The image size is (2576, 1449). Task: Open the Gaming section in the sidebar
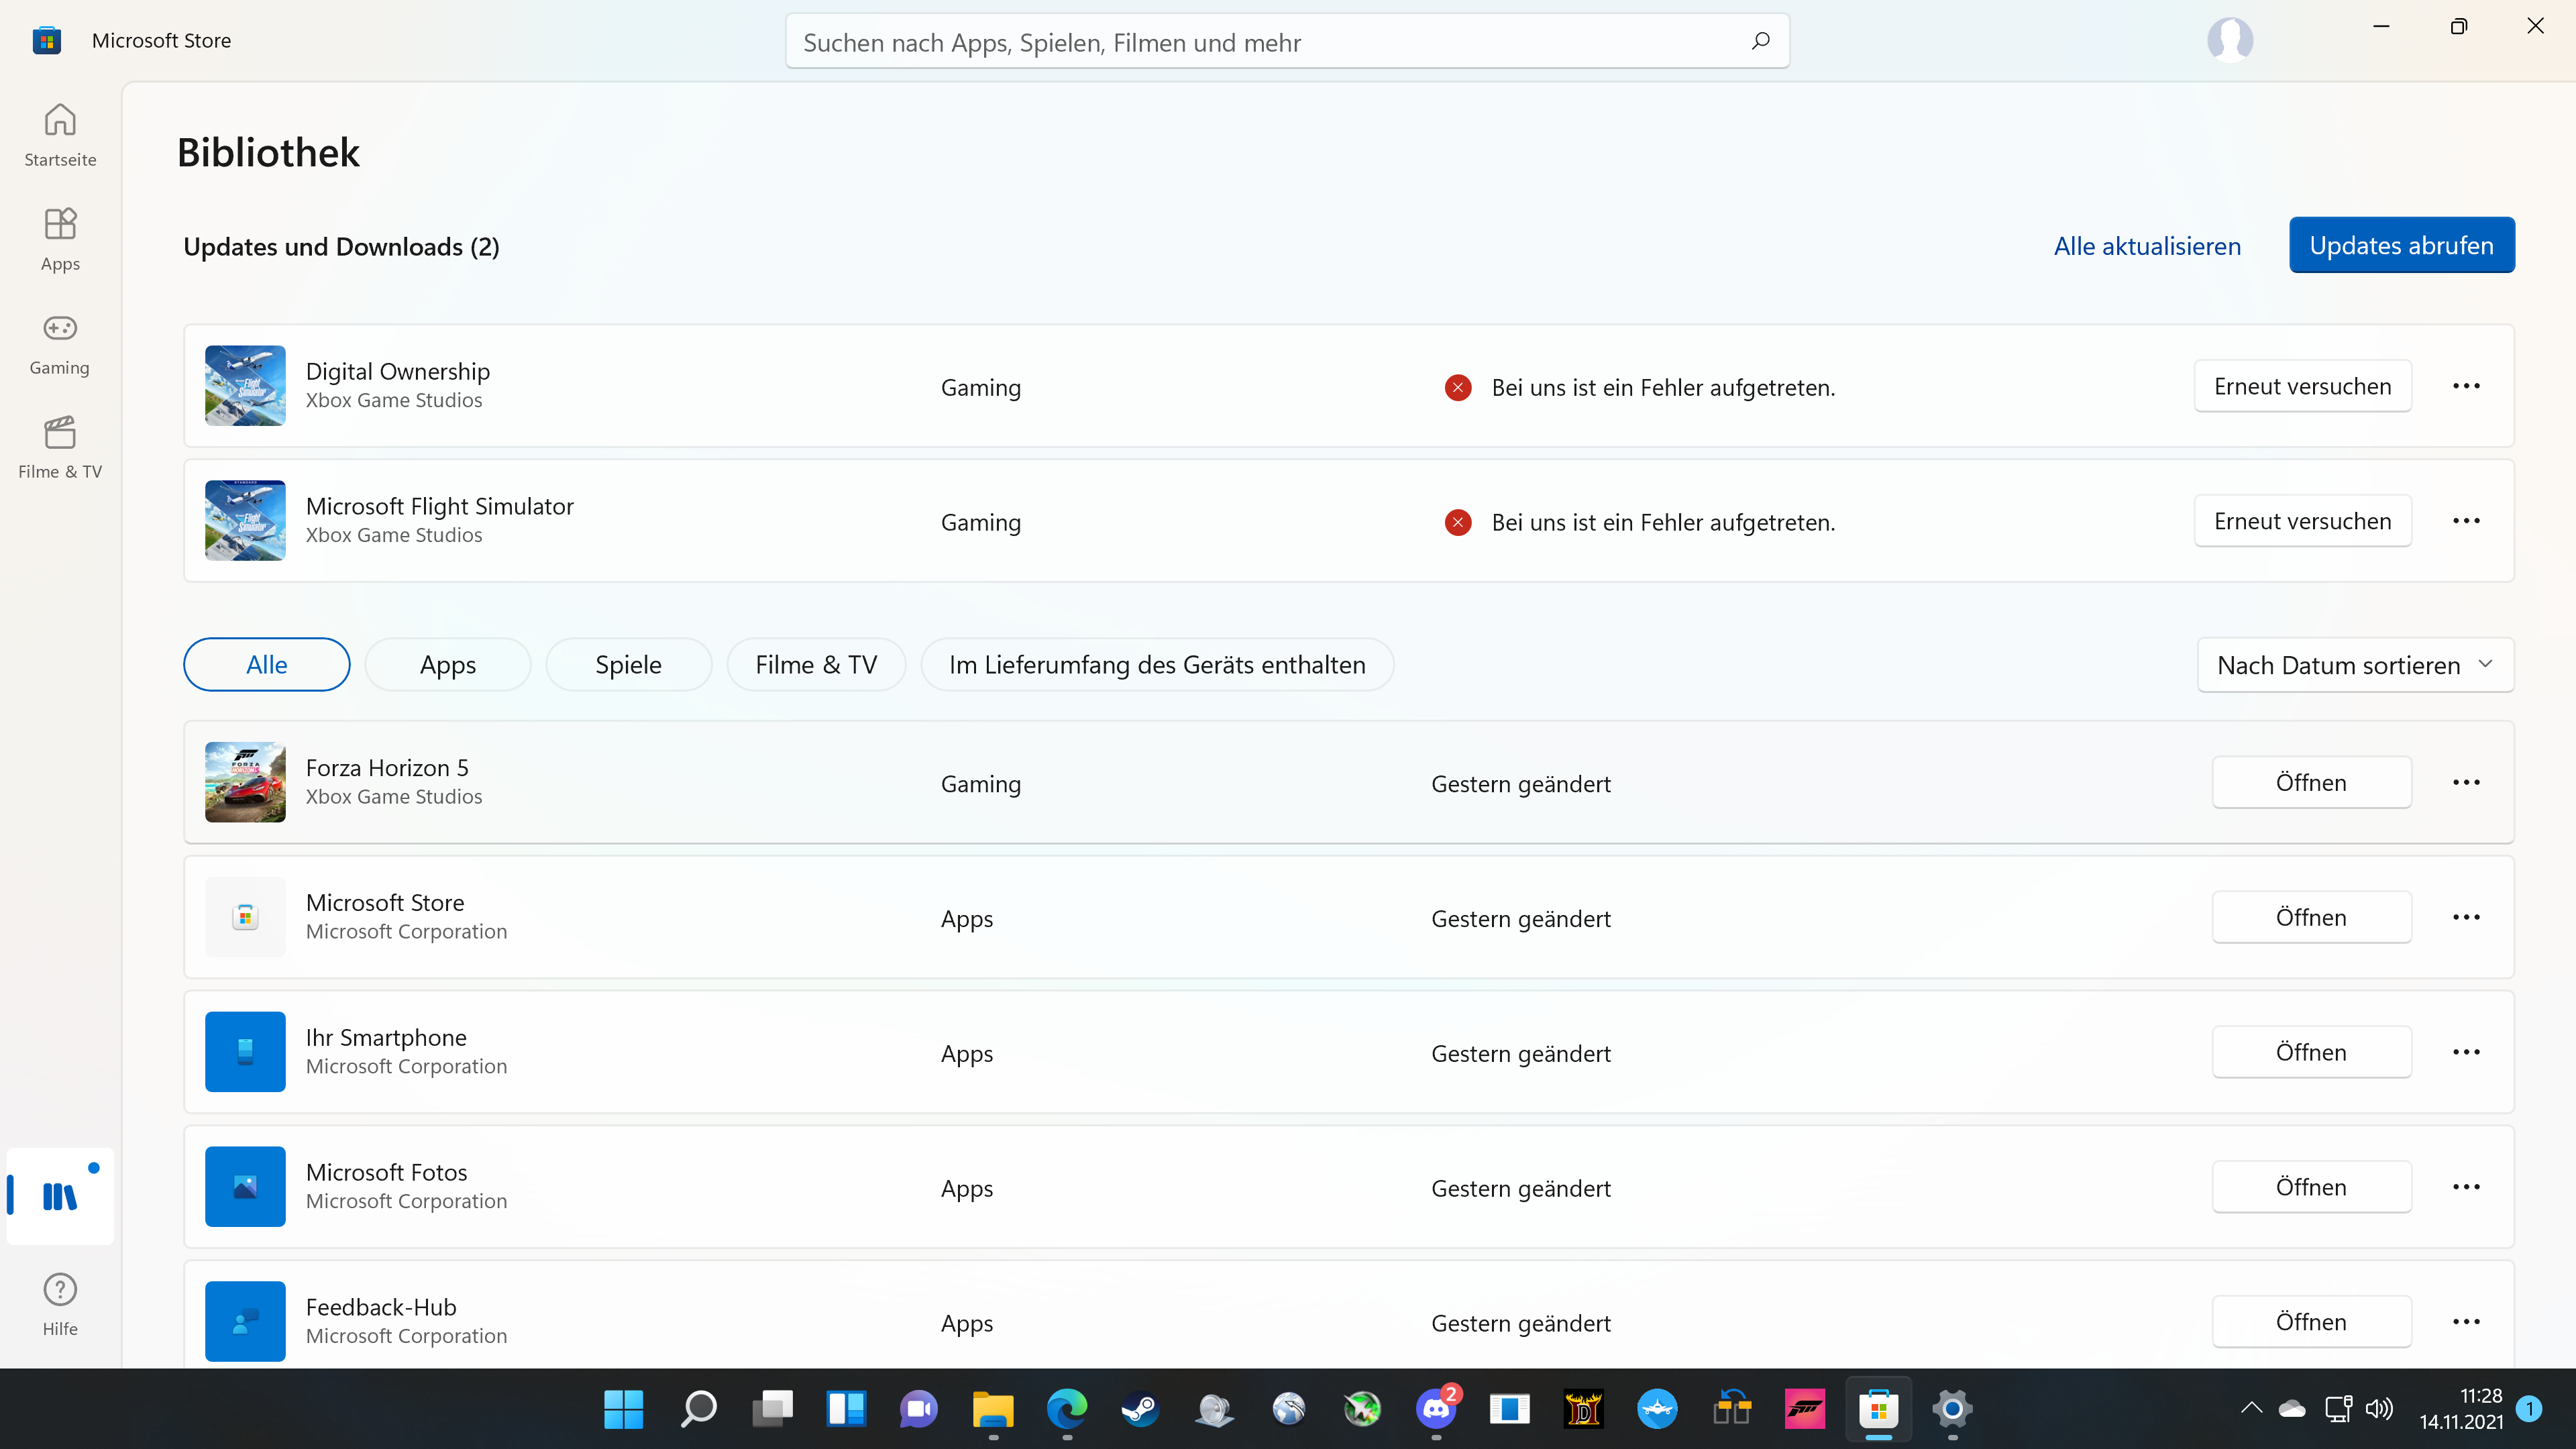[x=60, y=343]
